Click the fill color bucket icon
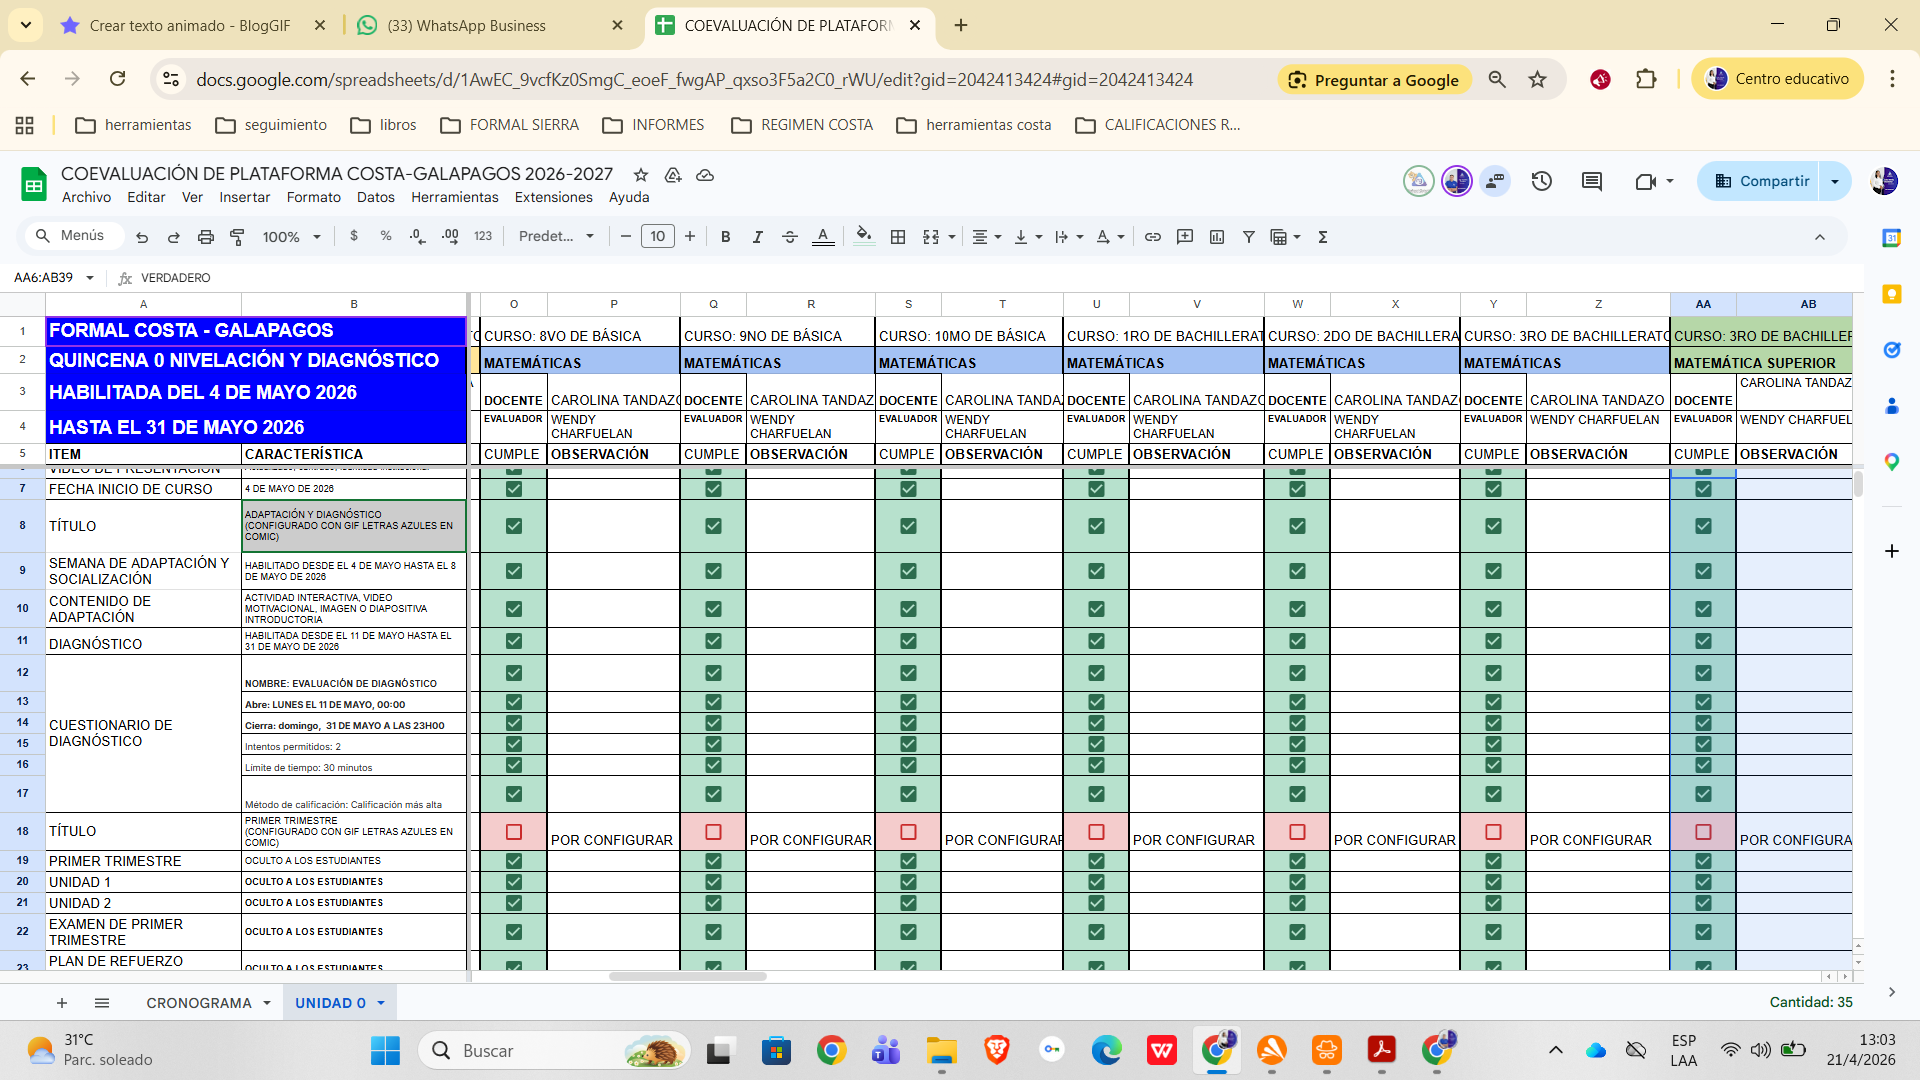This screenshot has height=1080, width=1920. pos(864,236)
